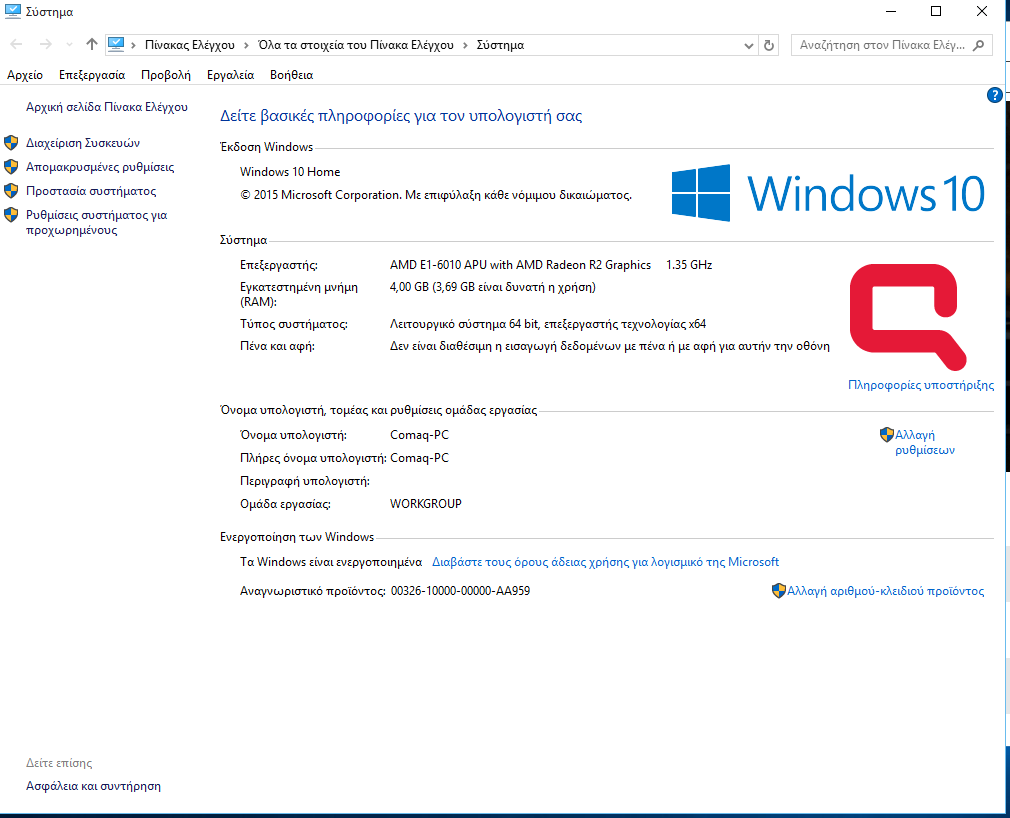Click Αλλαγή αριθμού-κλειδιού προϊόντος link

(x=886, y=591)
